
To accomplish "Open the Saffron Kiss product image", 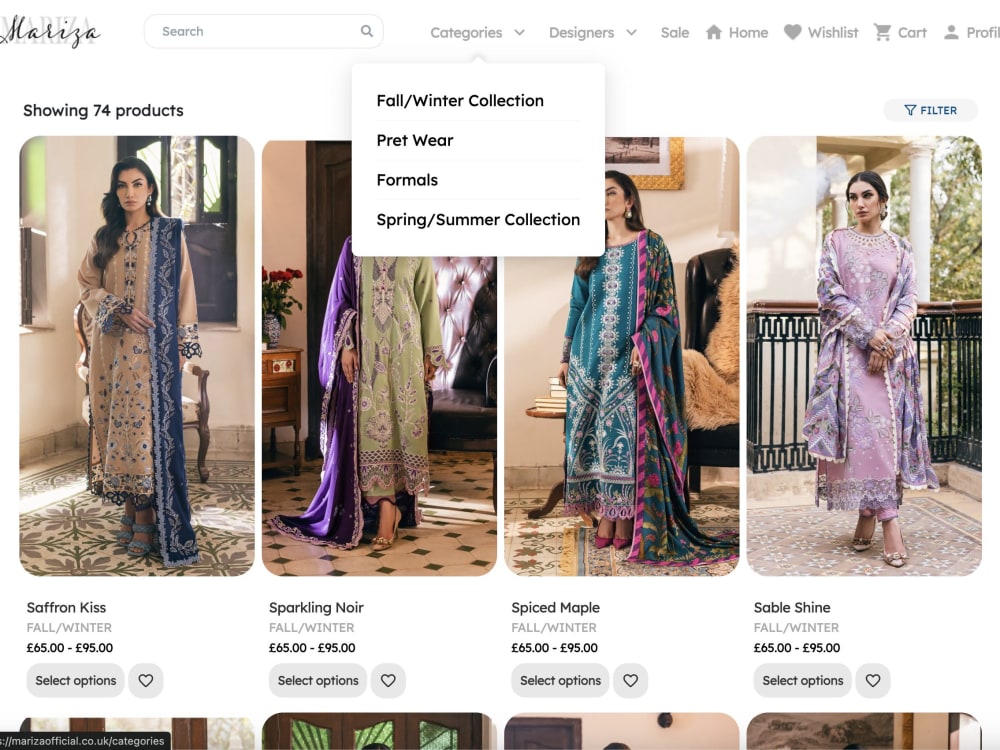I will pos(137,356).
